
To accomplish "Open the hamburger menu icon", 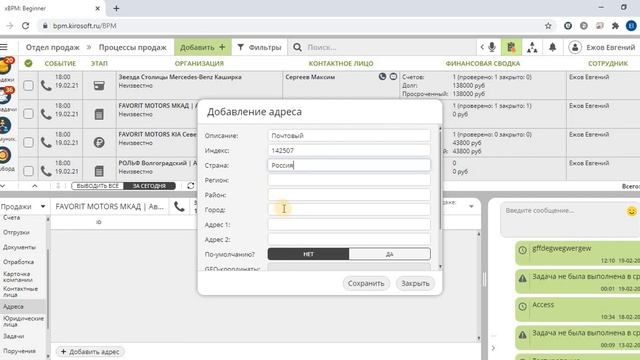I will tap(4, 47).
